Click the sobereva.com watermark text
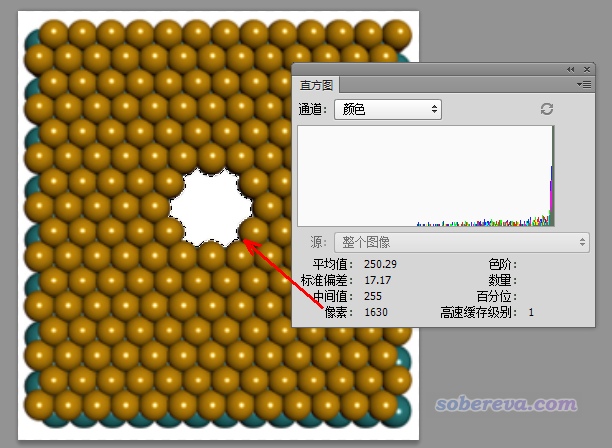Viewport: 612px width, 448px height. [x=505, y=406]
